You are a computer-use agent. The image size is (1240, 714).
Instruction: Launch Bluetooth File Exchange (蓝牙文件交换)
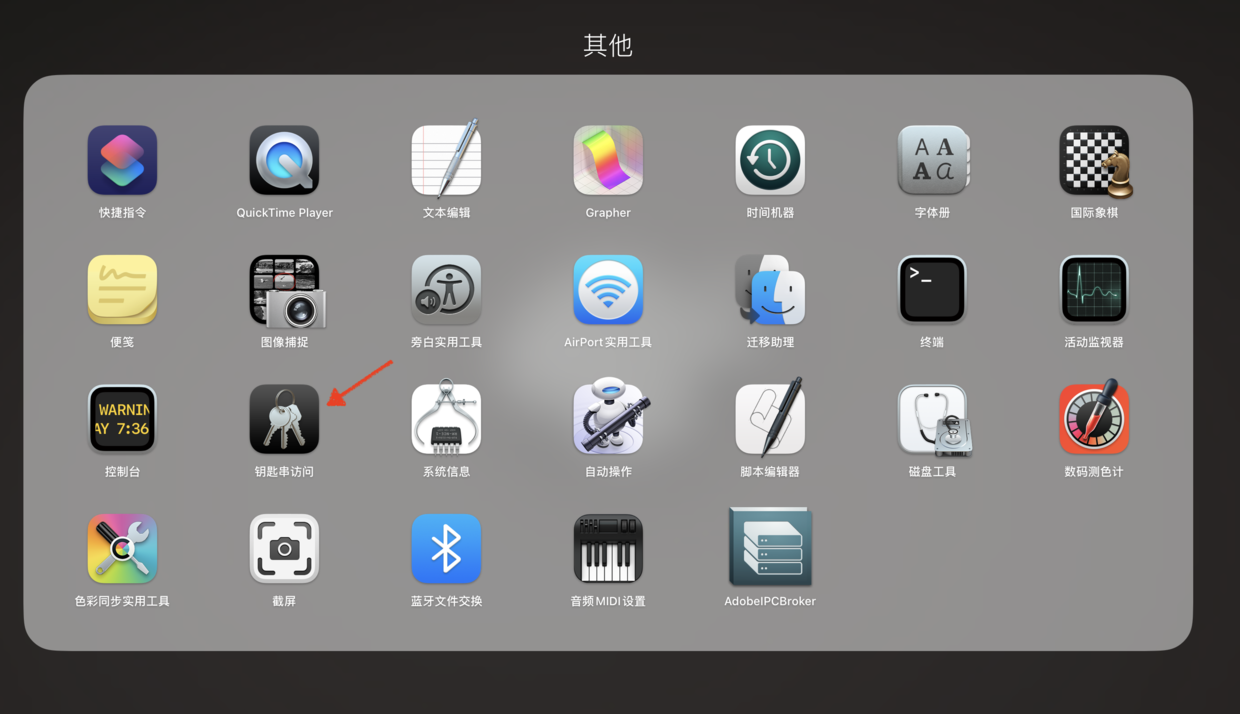[x=446, y=549]
